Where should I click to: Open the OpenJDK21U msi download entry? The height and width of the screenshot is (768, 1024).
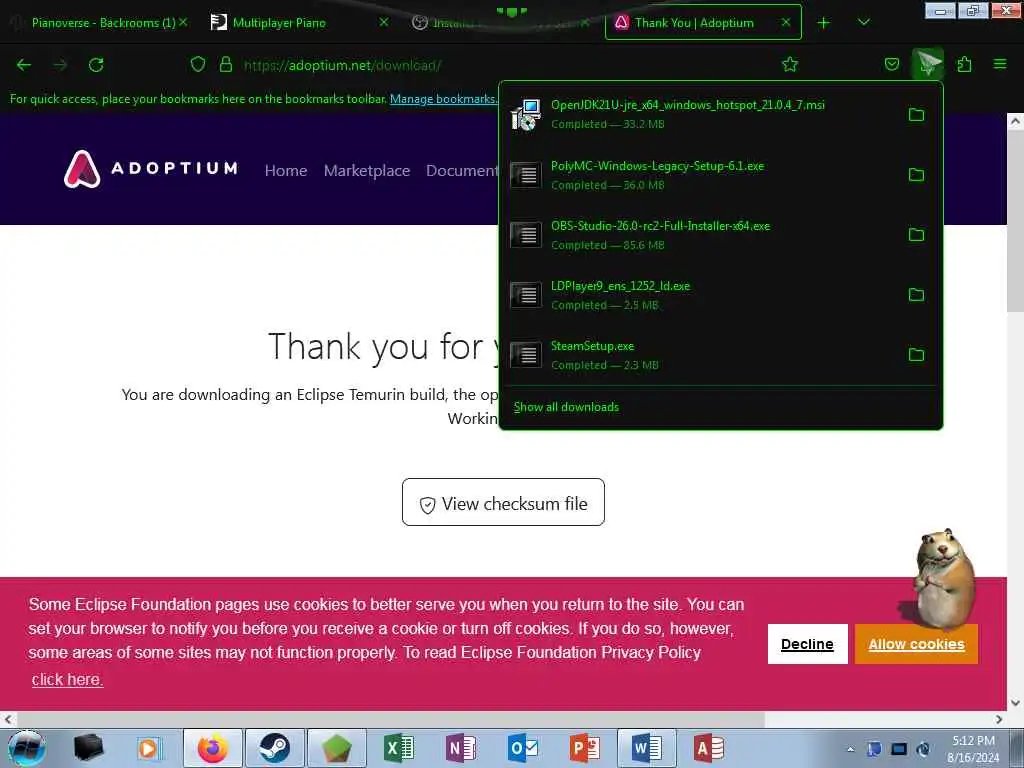(x=702, y=114)
